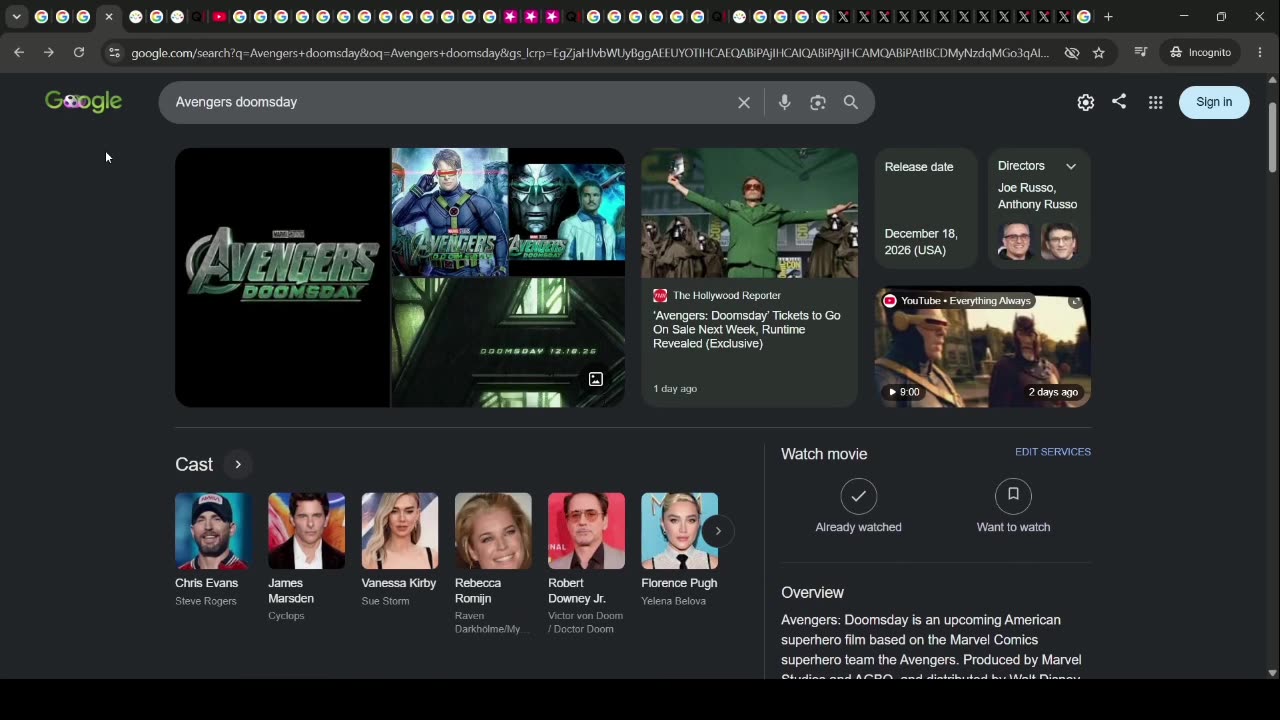Toggle Want to watch bookmark
The height and width of the screenshot is (720, 1280).
click(1013, 506)
